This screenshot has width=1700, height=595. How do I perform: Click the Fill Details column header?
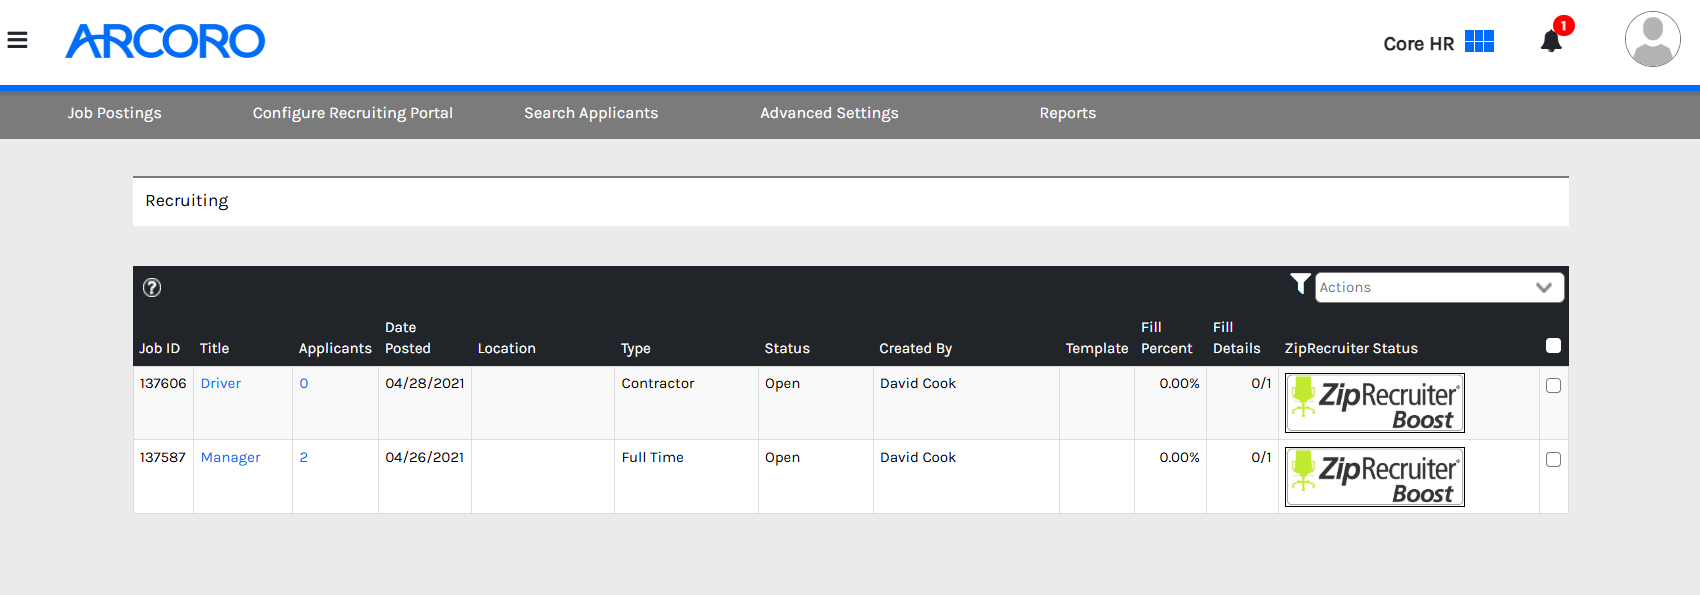point(1236,338)
